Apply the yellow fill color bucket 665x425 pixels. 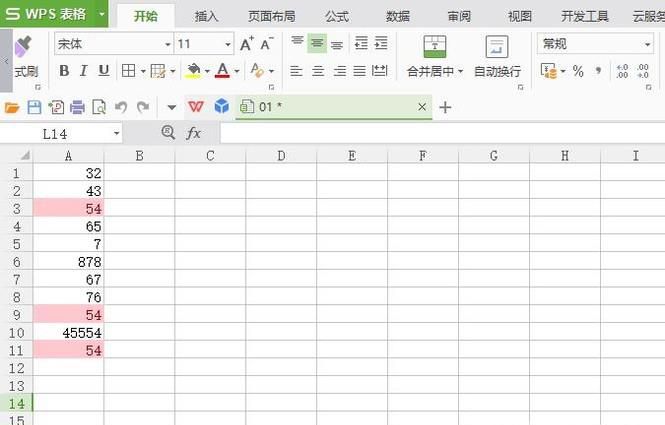pos(193,70)
